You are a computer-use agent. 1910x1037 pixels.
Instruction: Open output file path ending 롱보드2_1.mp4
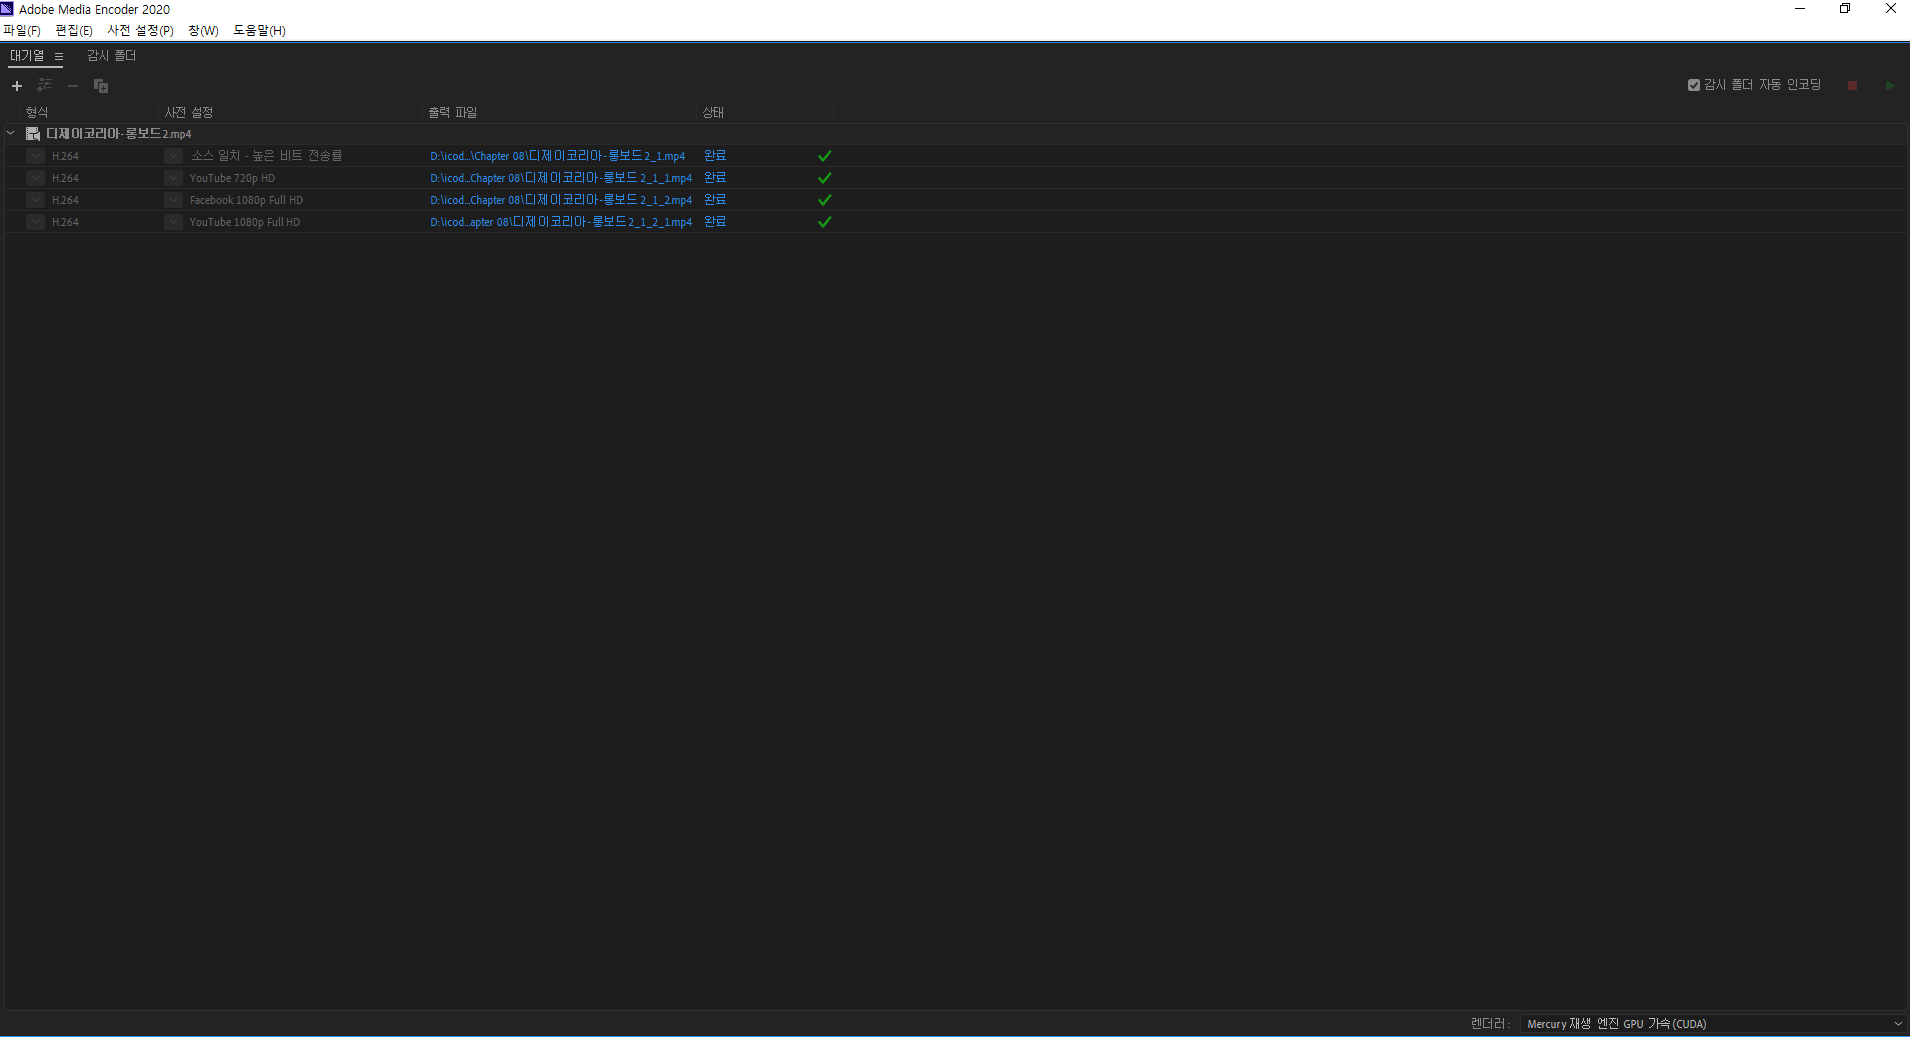[558, 156]
